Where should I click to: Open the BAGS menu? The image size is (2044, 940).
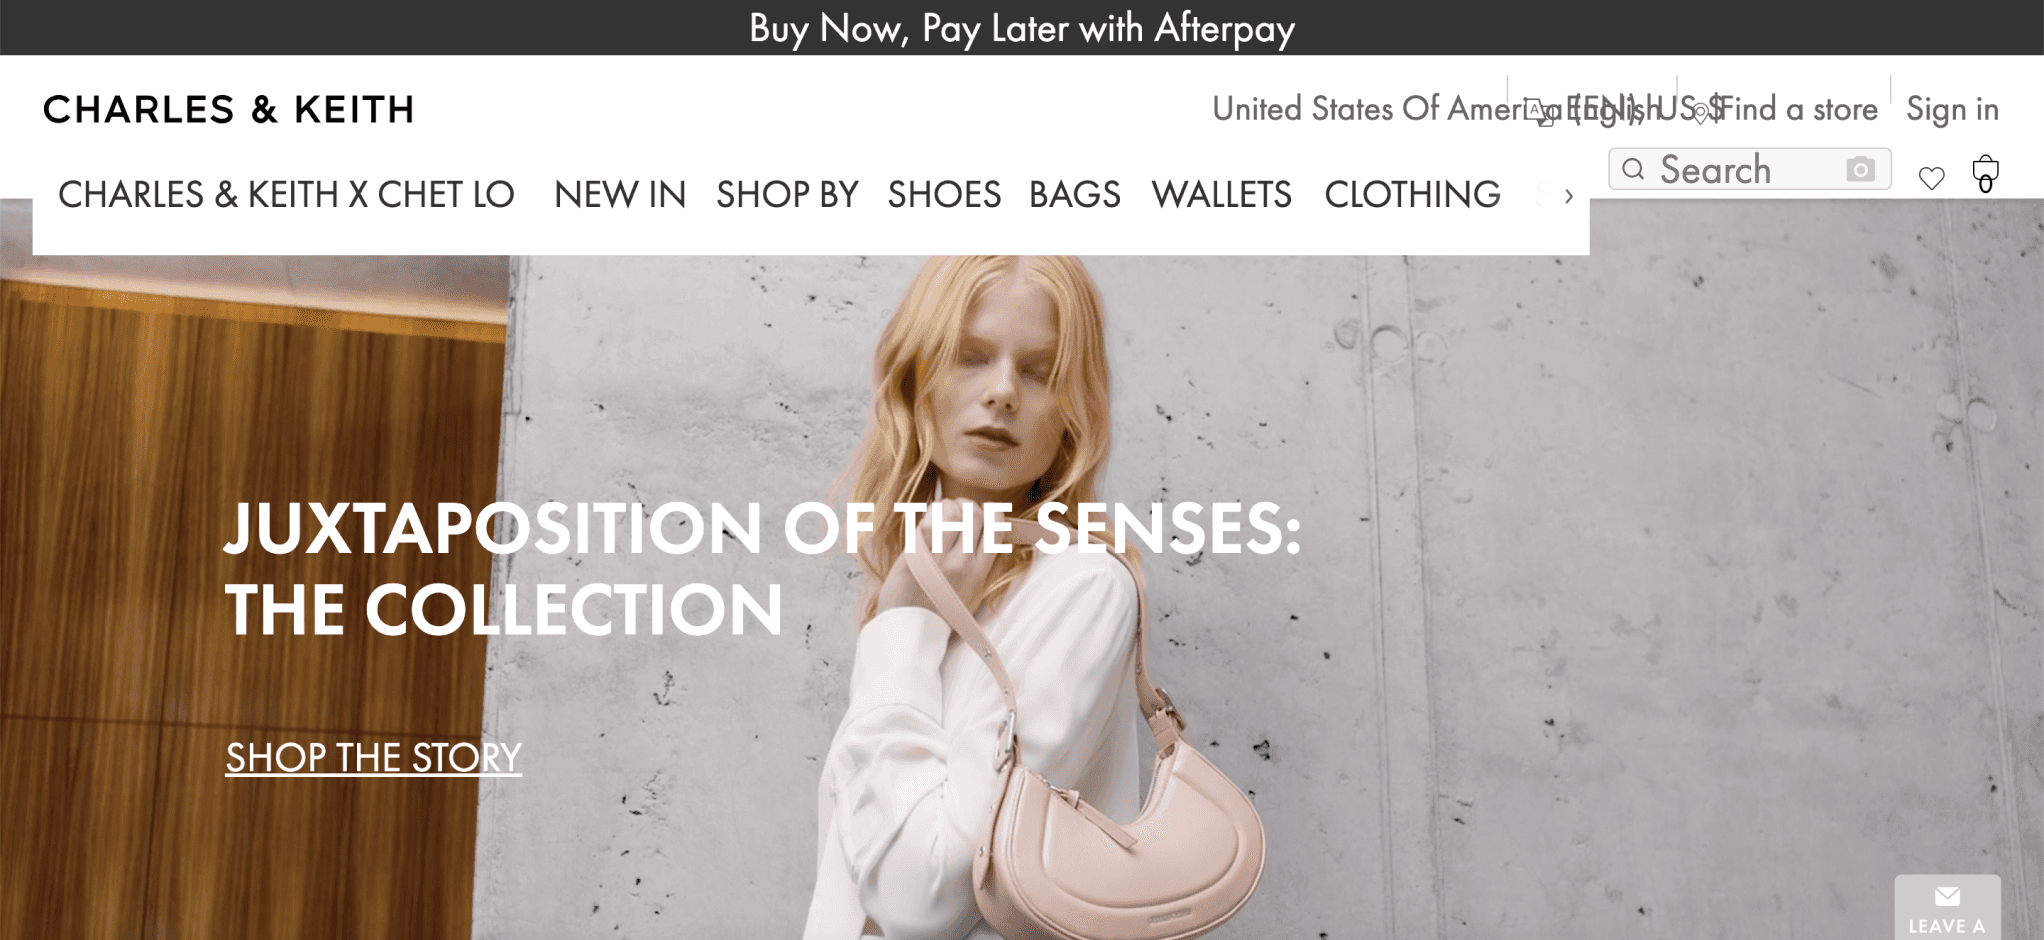[x=1075, y=194]
